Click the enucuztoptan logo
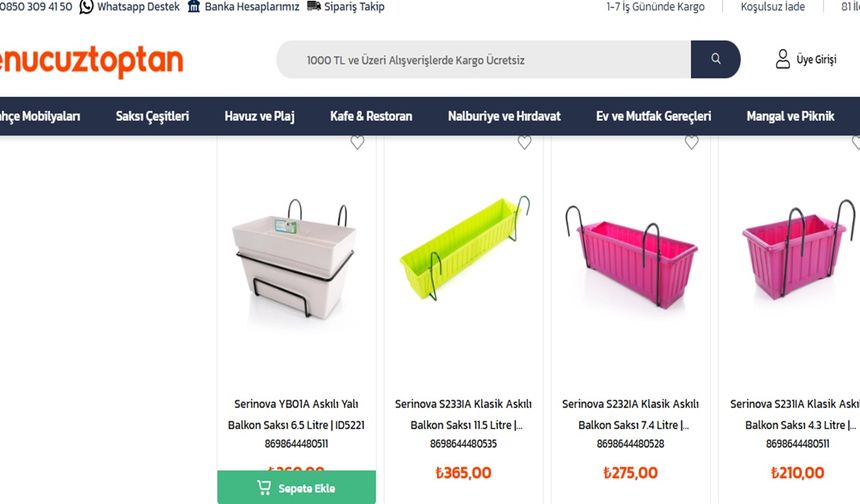 point(91,62)
